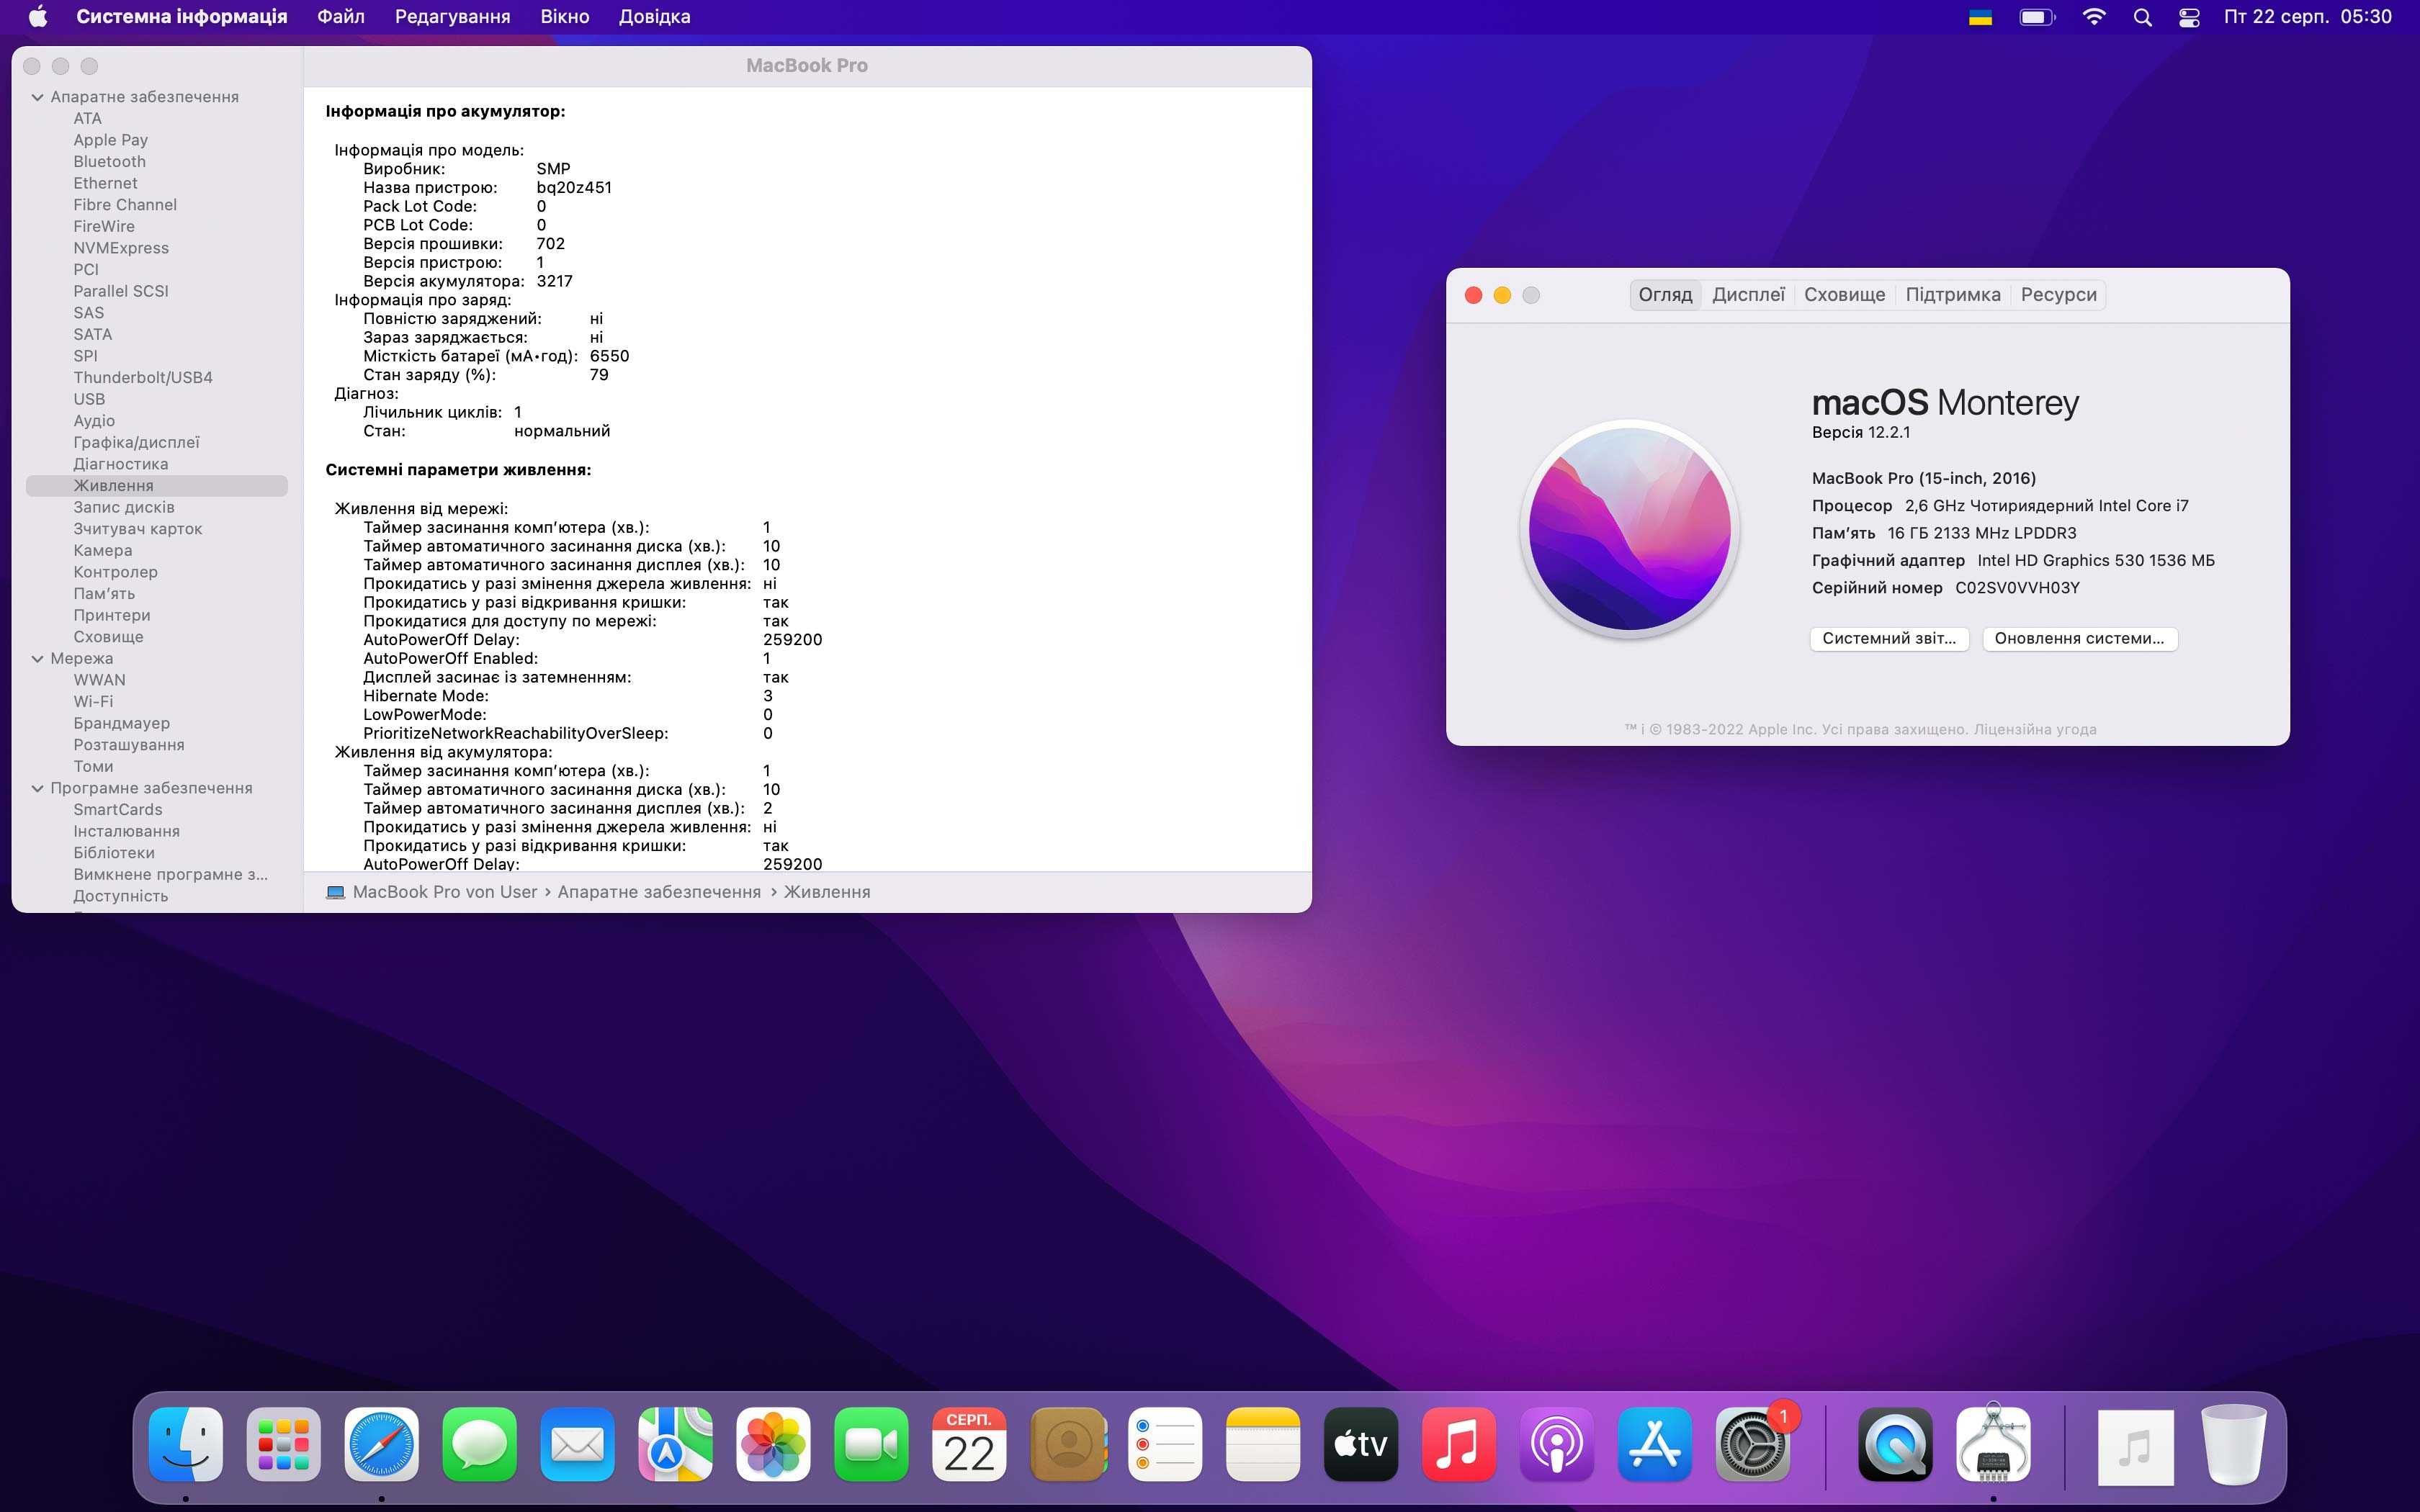Viewport: 2420px width, 1512px height.
Task: Select Bluetooth in the sidebar
Action: [x=109, y=161]
